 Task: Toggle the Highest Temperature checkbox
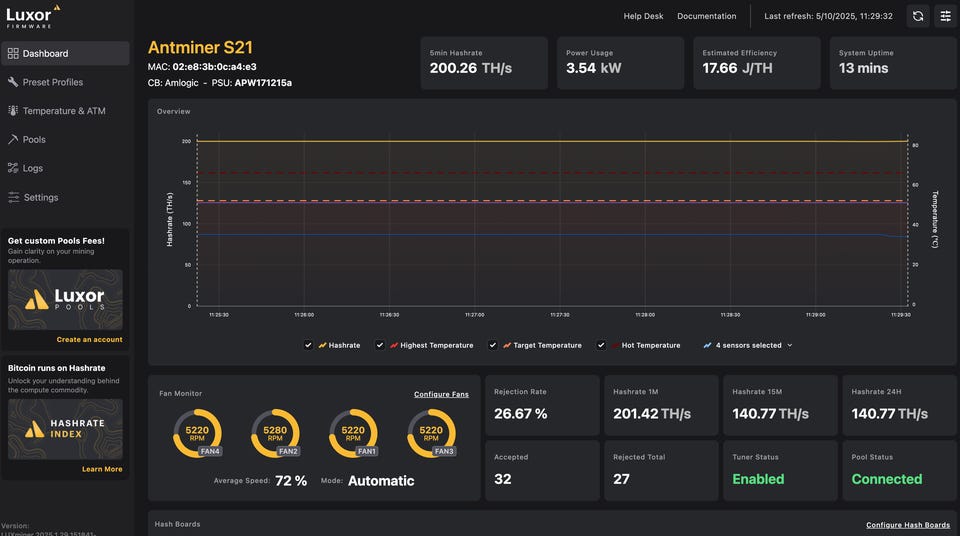coord(380,345)
